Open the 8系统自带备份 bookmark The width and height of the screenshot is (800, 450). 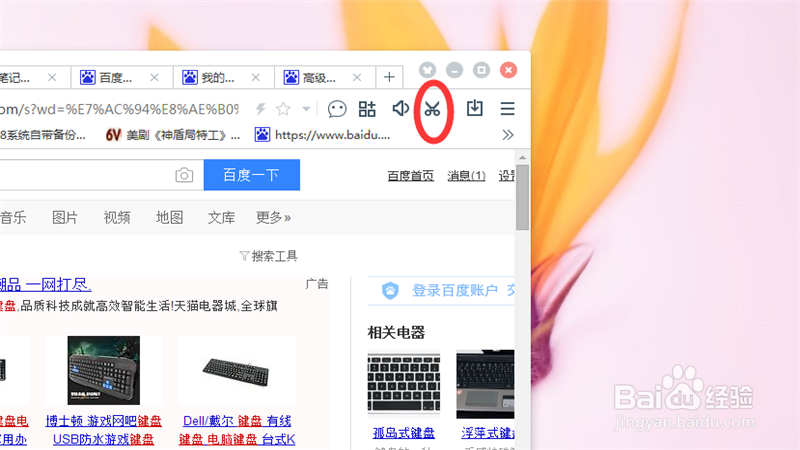[43, 135]
